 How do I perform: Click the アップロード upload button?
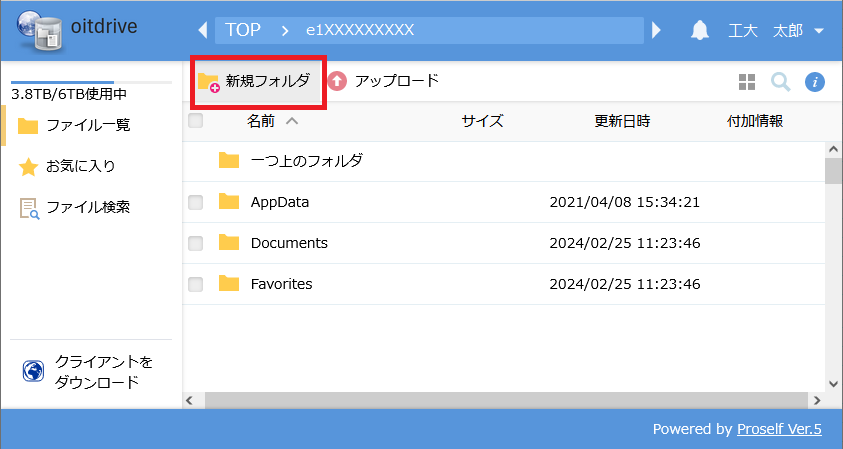coord(384,81)
